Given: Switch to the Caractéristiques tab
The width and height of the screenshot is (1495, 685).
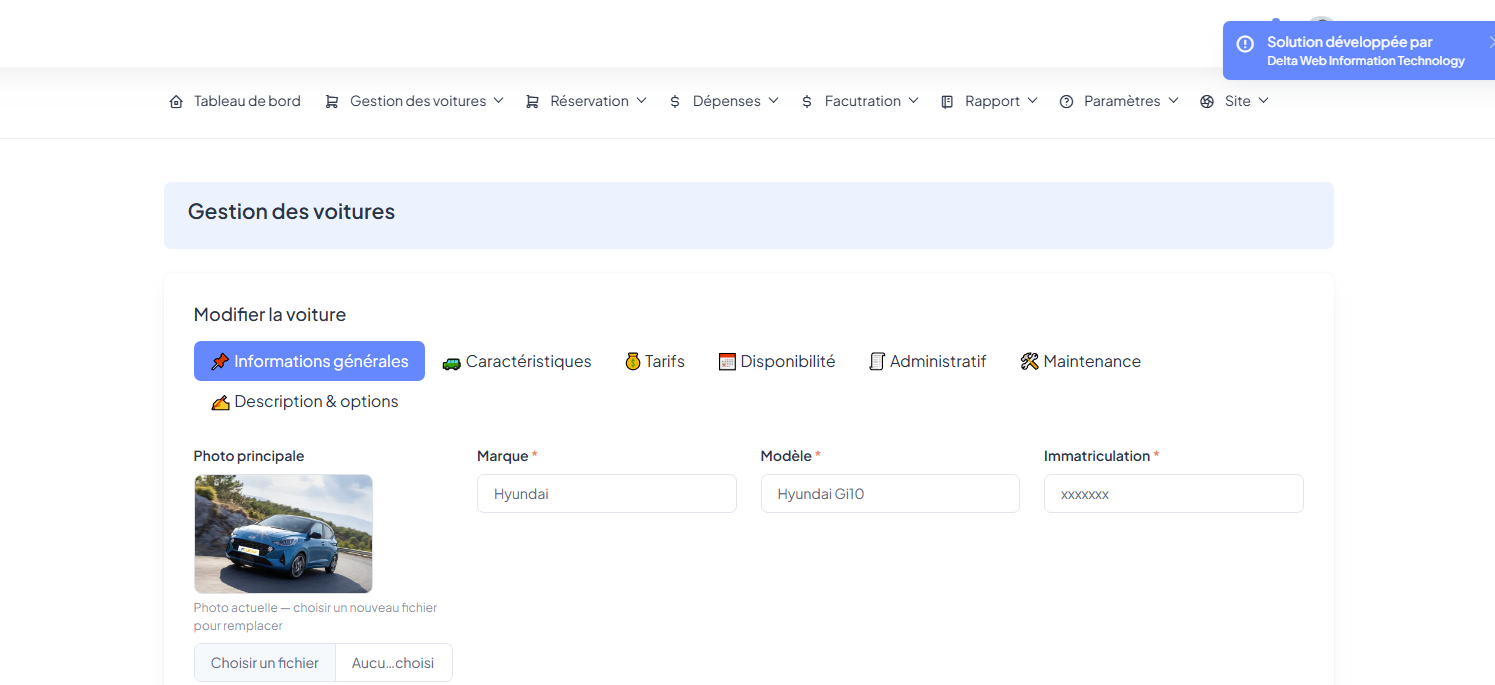Looking at the screenshot, I should [x=517, y=361].
